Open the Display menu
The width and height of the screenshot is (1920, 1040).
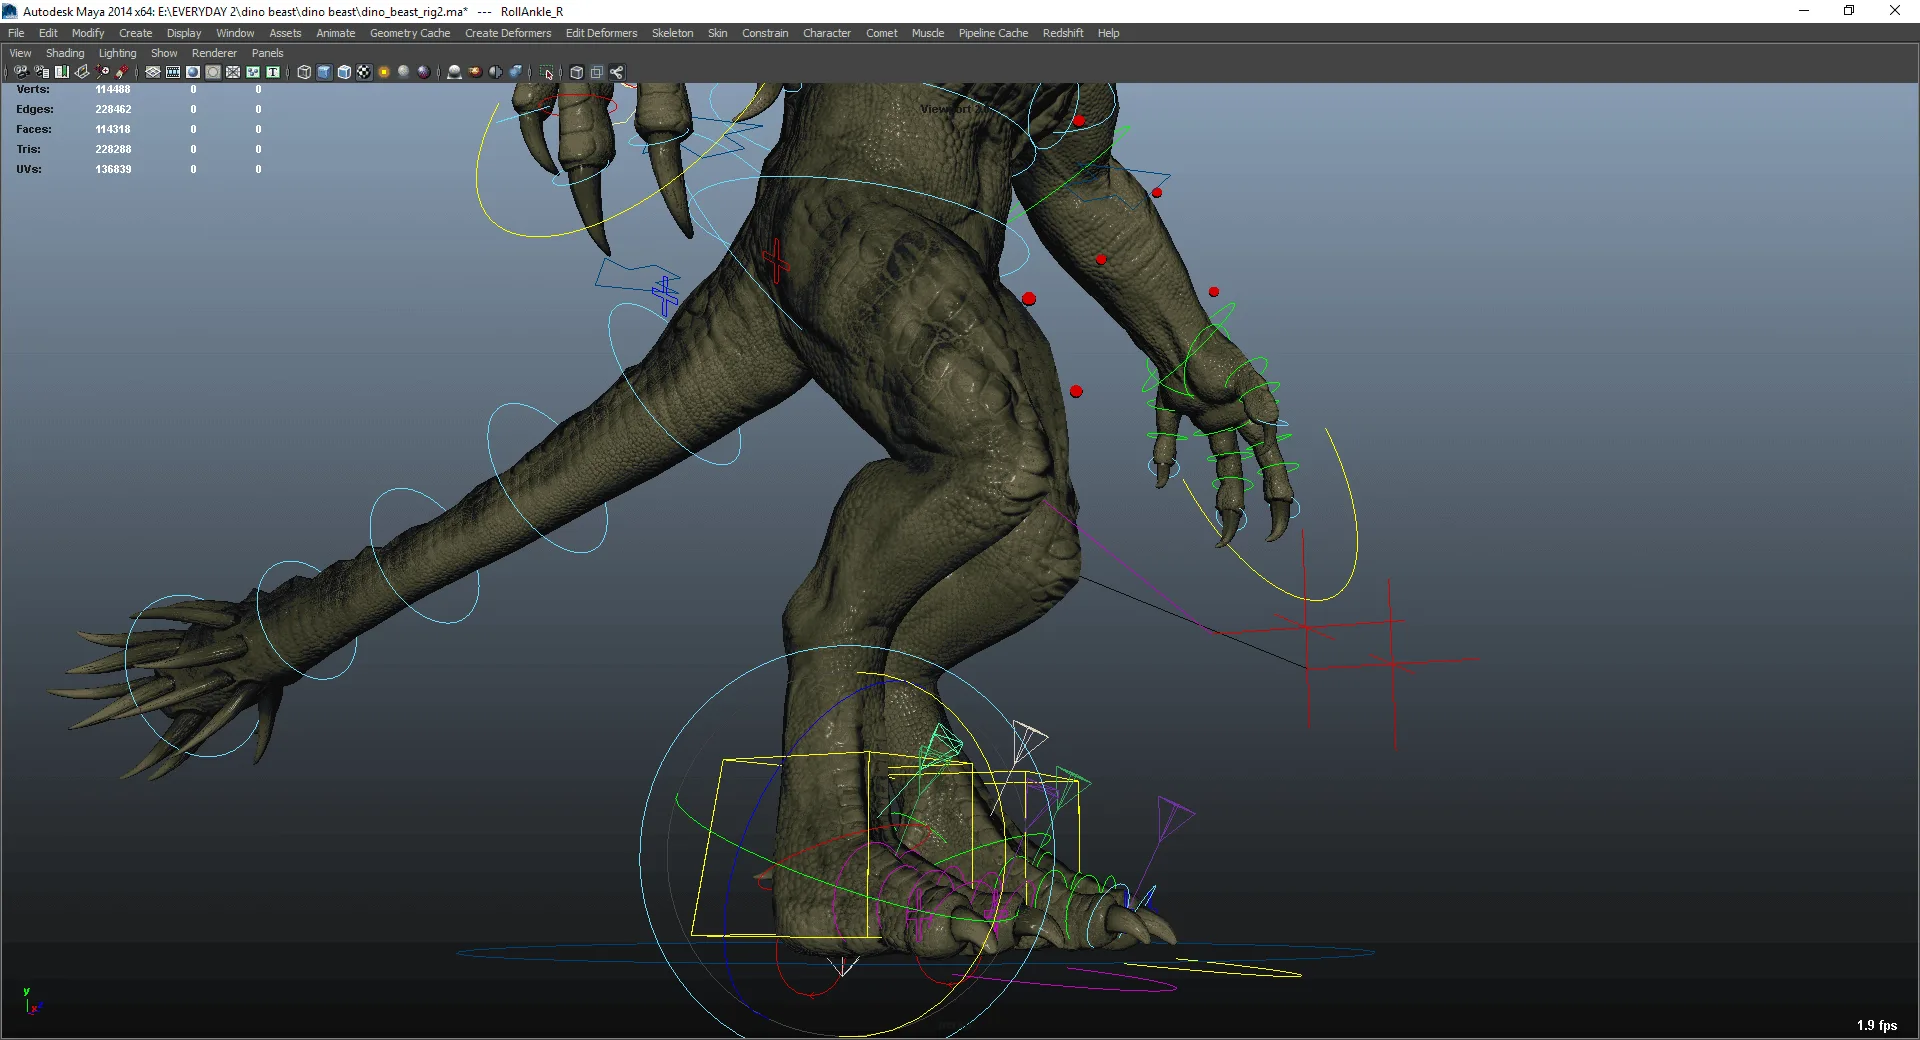[184, 33]
